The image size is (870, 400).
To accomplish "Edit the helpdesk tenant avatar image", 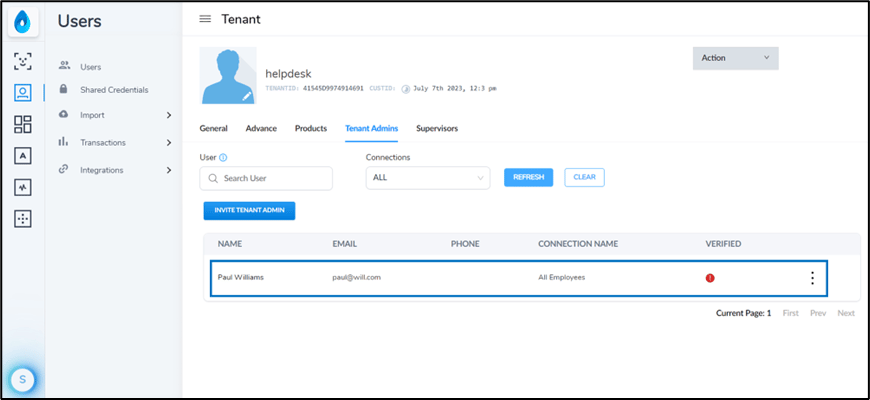I will pyautogui.click(x=247, y=97).
